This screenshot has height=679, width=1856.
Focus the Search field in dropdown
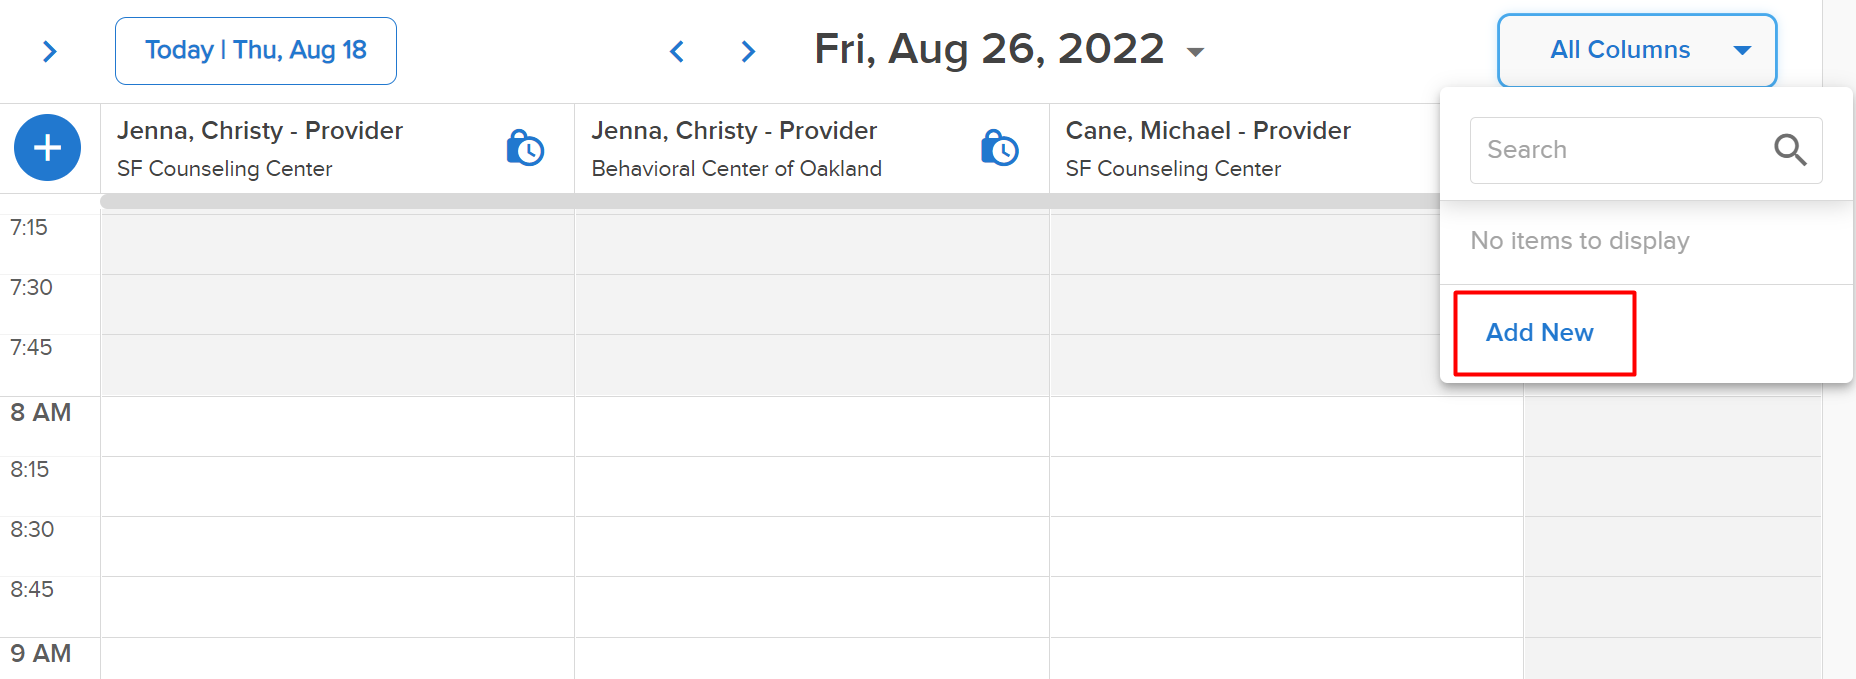point(1646,150)
